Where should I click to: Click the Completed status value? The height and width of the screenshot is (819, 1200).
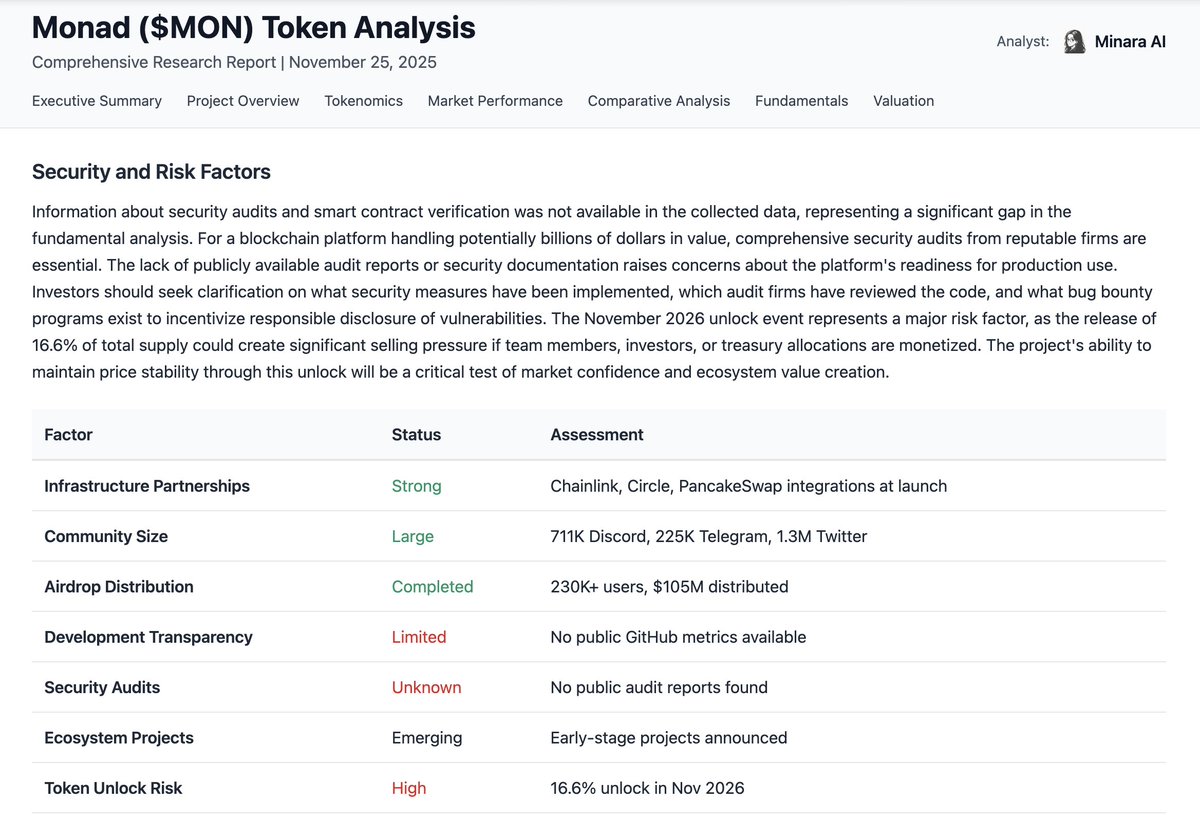[x=432, y=587]
